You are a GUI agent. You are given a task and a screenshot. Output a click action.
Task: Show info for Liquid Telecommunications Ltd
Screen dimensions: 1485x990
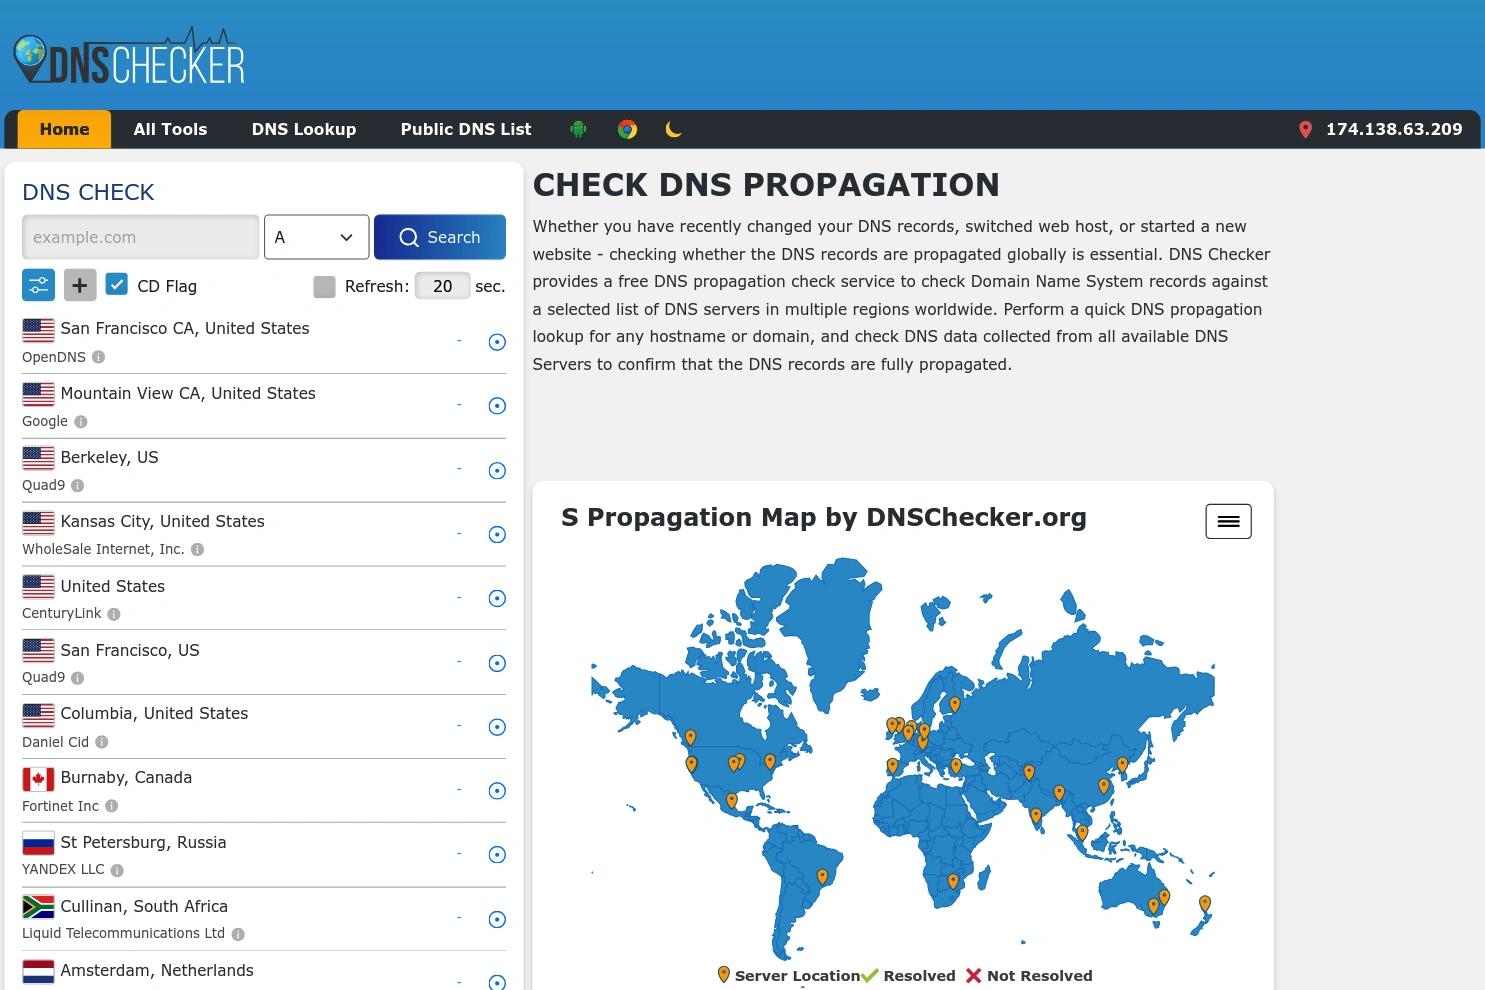coord(238,934)
